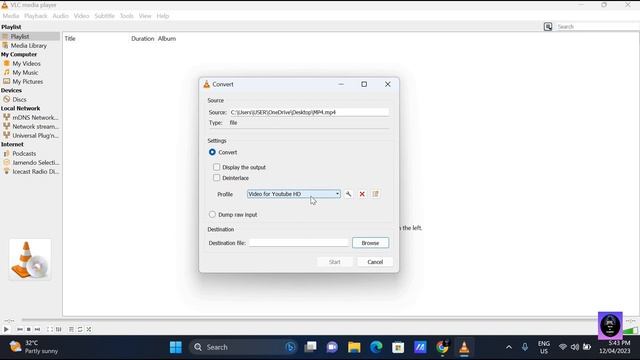
Task: Open the weather widget 32°C
Action: point(34,347)
